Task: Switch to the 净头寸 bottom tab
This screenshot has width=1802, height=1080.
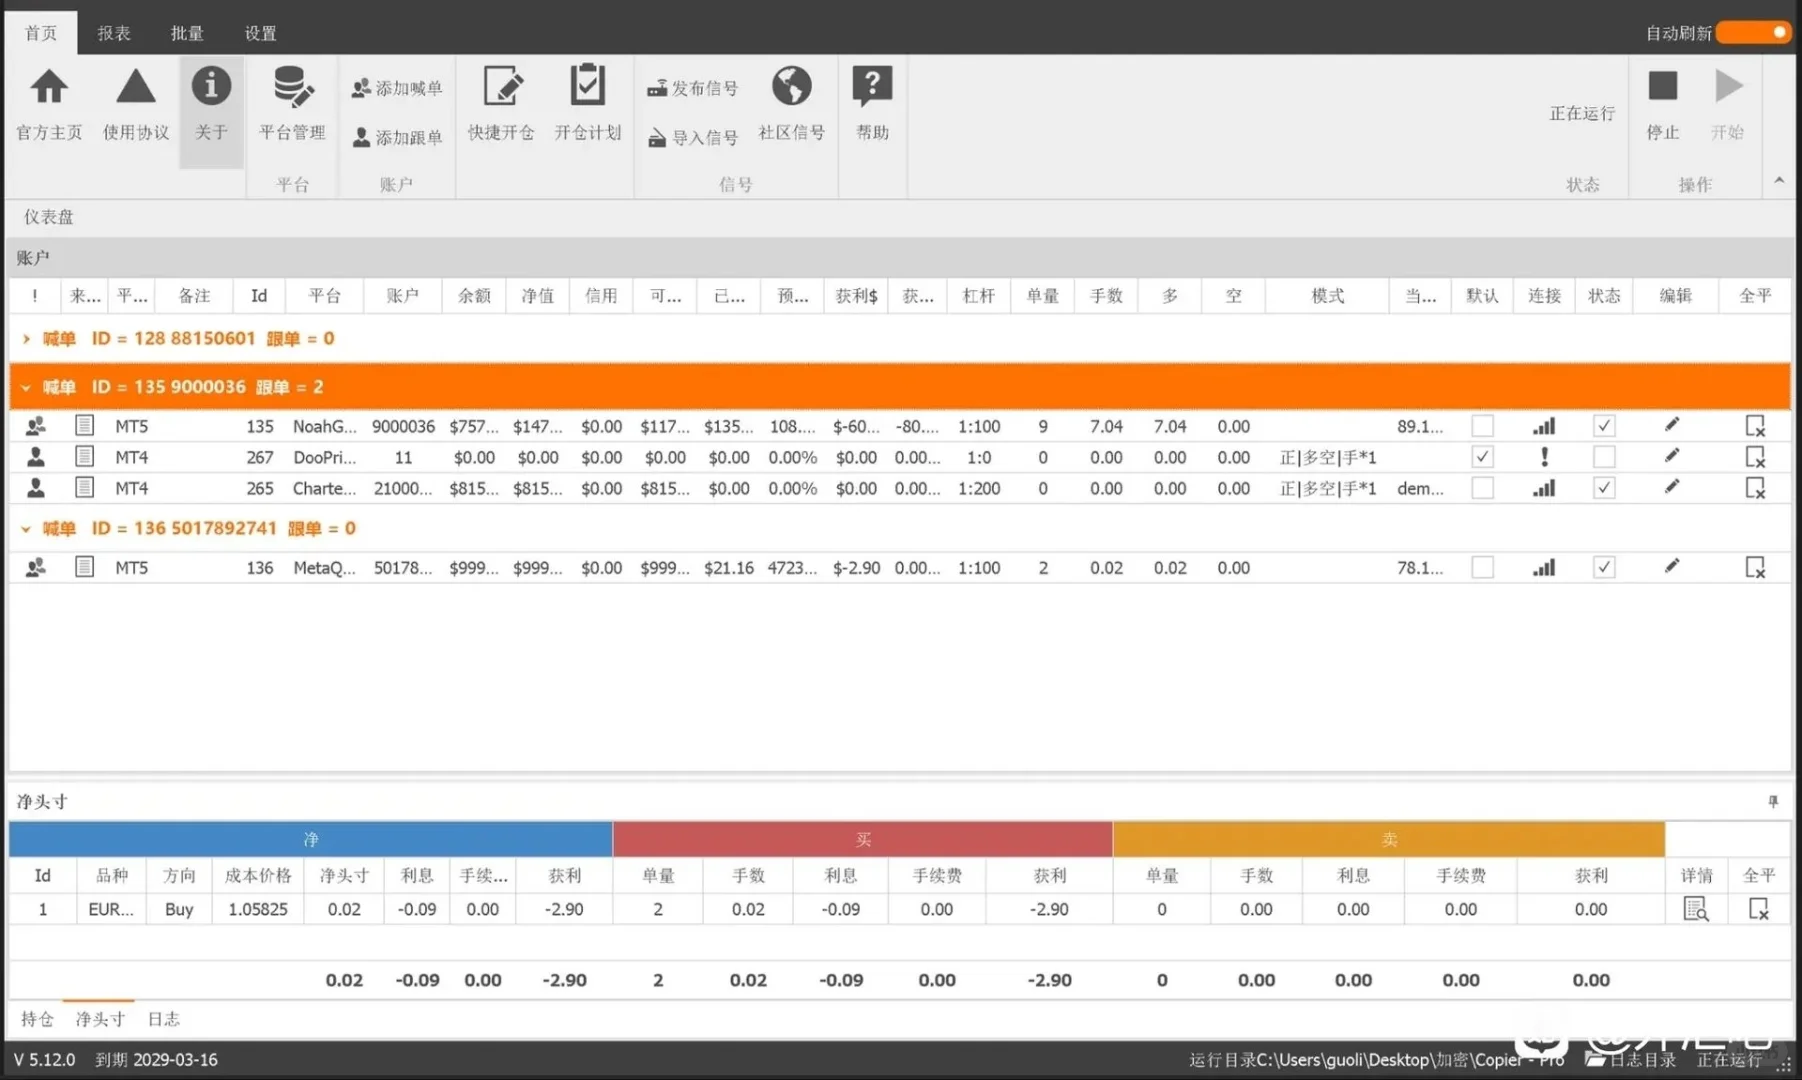Action: tap(100, 1019)
